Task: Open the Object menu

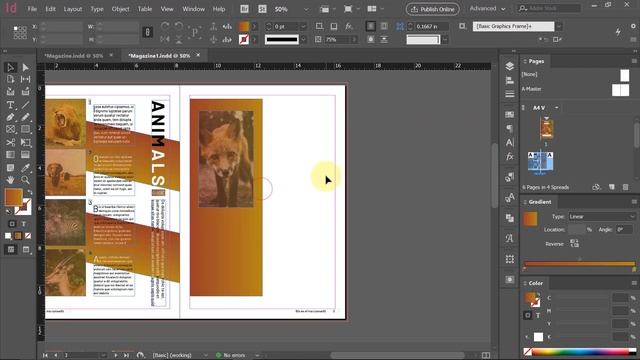Action: (120, 9)
